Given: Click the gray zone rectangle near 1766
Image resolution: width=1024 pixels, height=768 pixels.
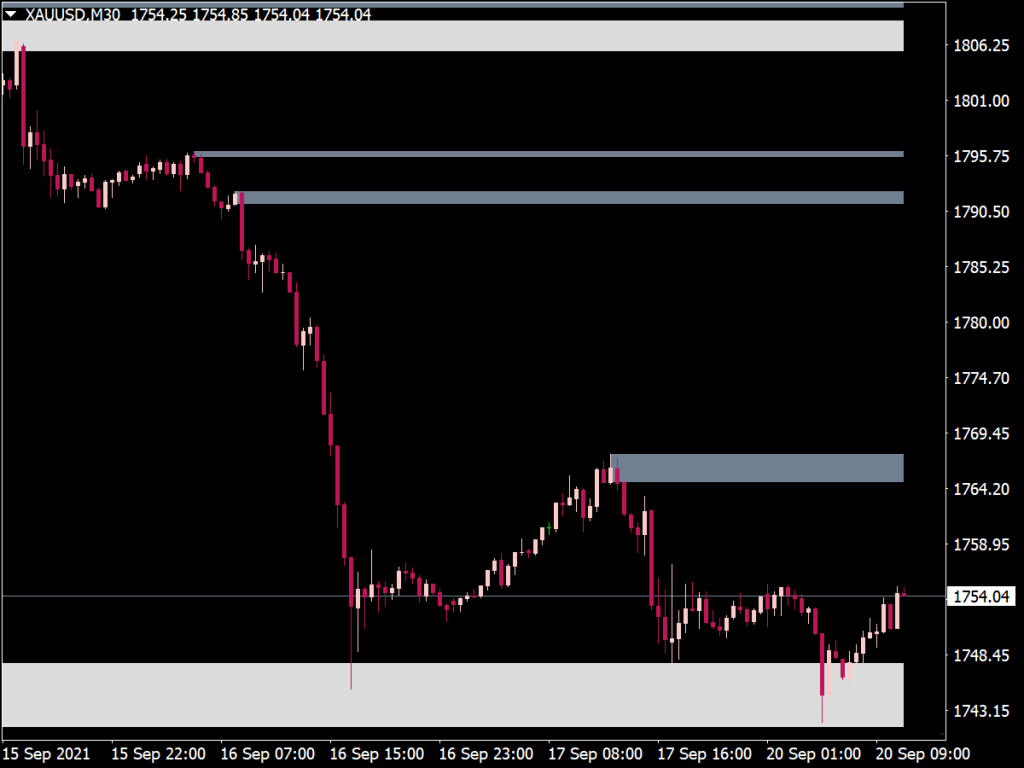Looking at the screenshot, I should coord(760,467).
